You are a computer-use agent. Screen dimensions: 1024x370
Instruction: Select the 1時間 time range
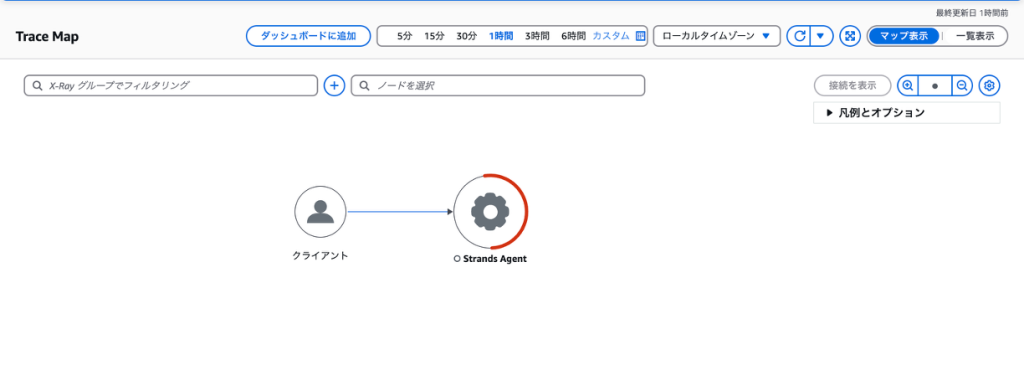point(501,36)
